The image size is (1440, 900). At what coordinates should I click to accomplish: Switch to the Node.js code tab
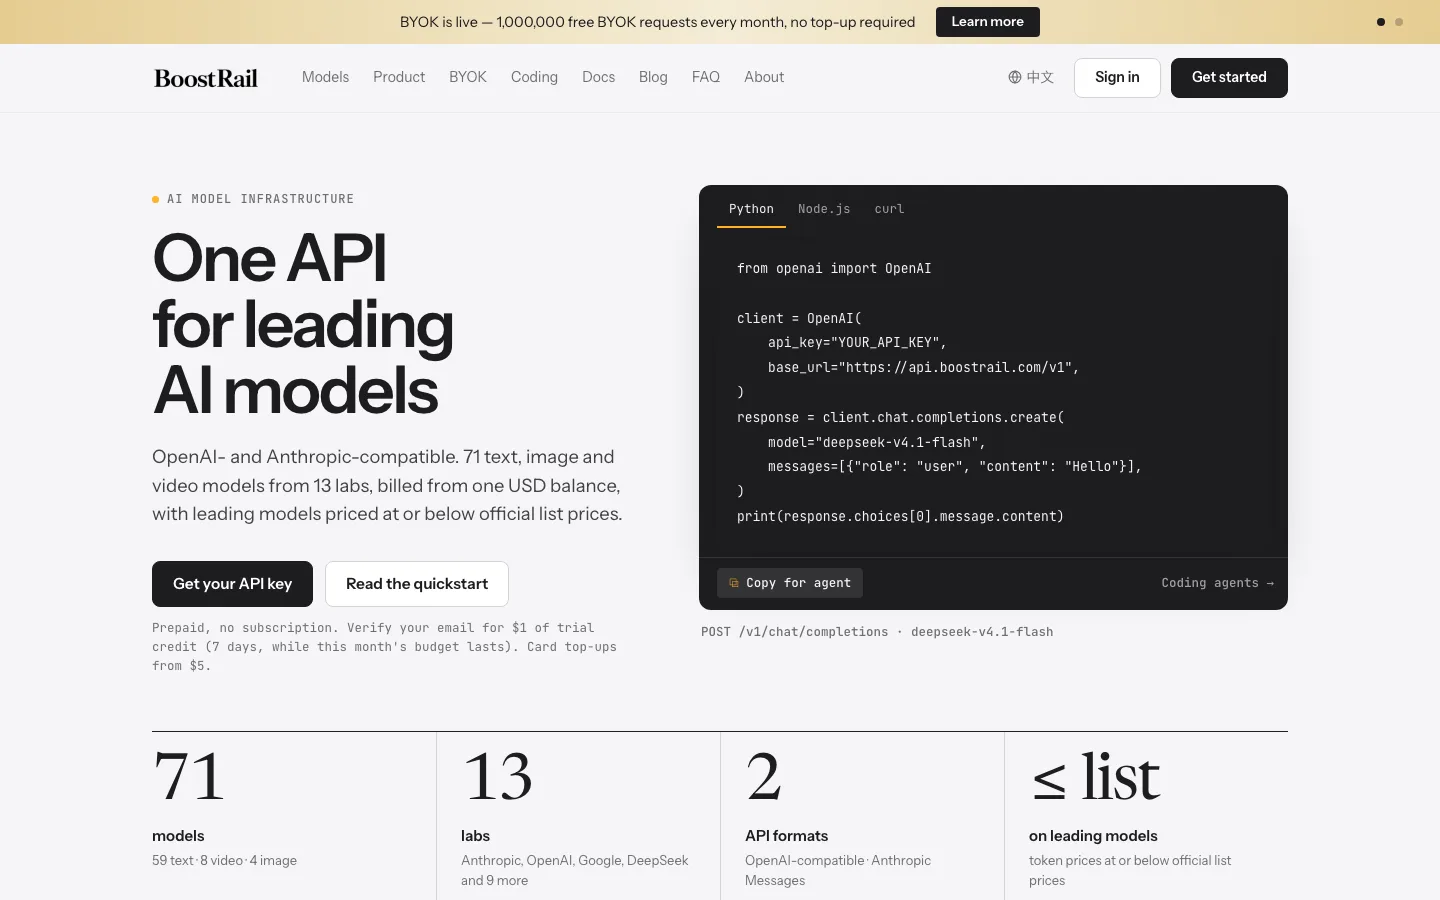coord(824,209)
